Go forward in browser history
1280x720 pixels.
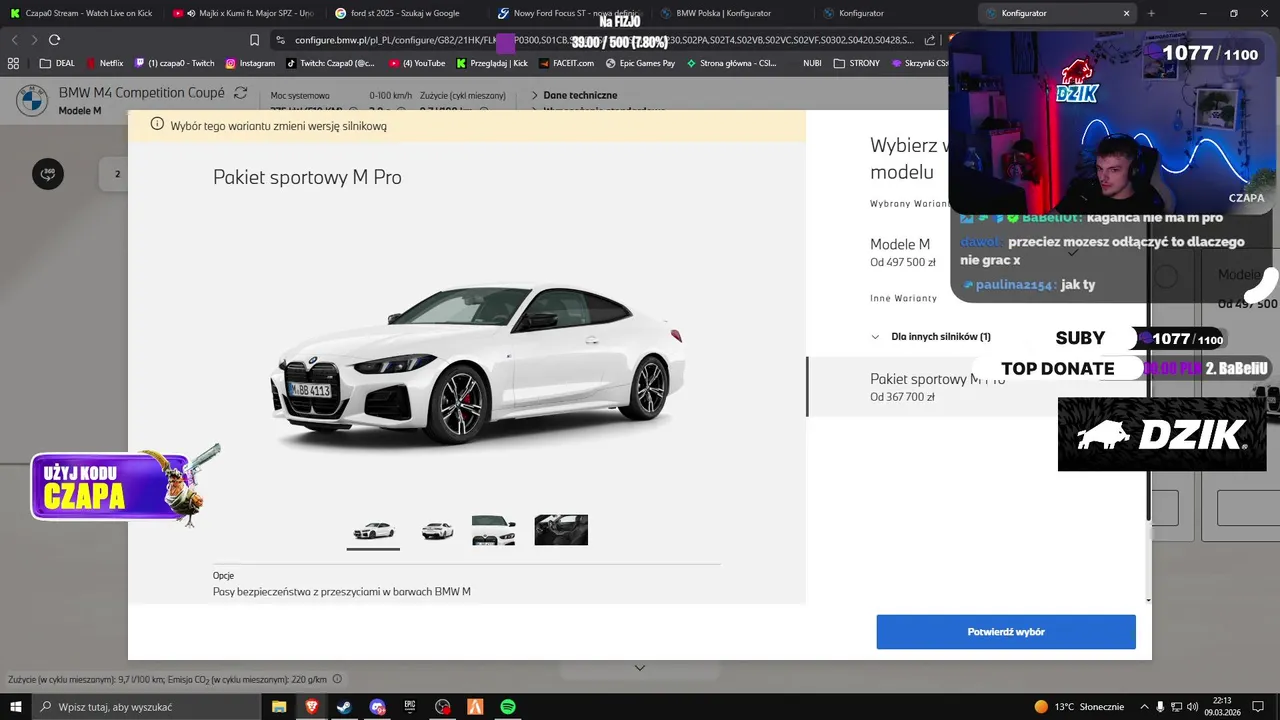(x=34, y=40)
